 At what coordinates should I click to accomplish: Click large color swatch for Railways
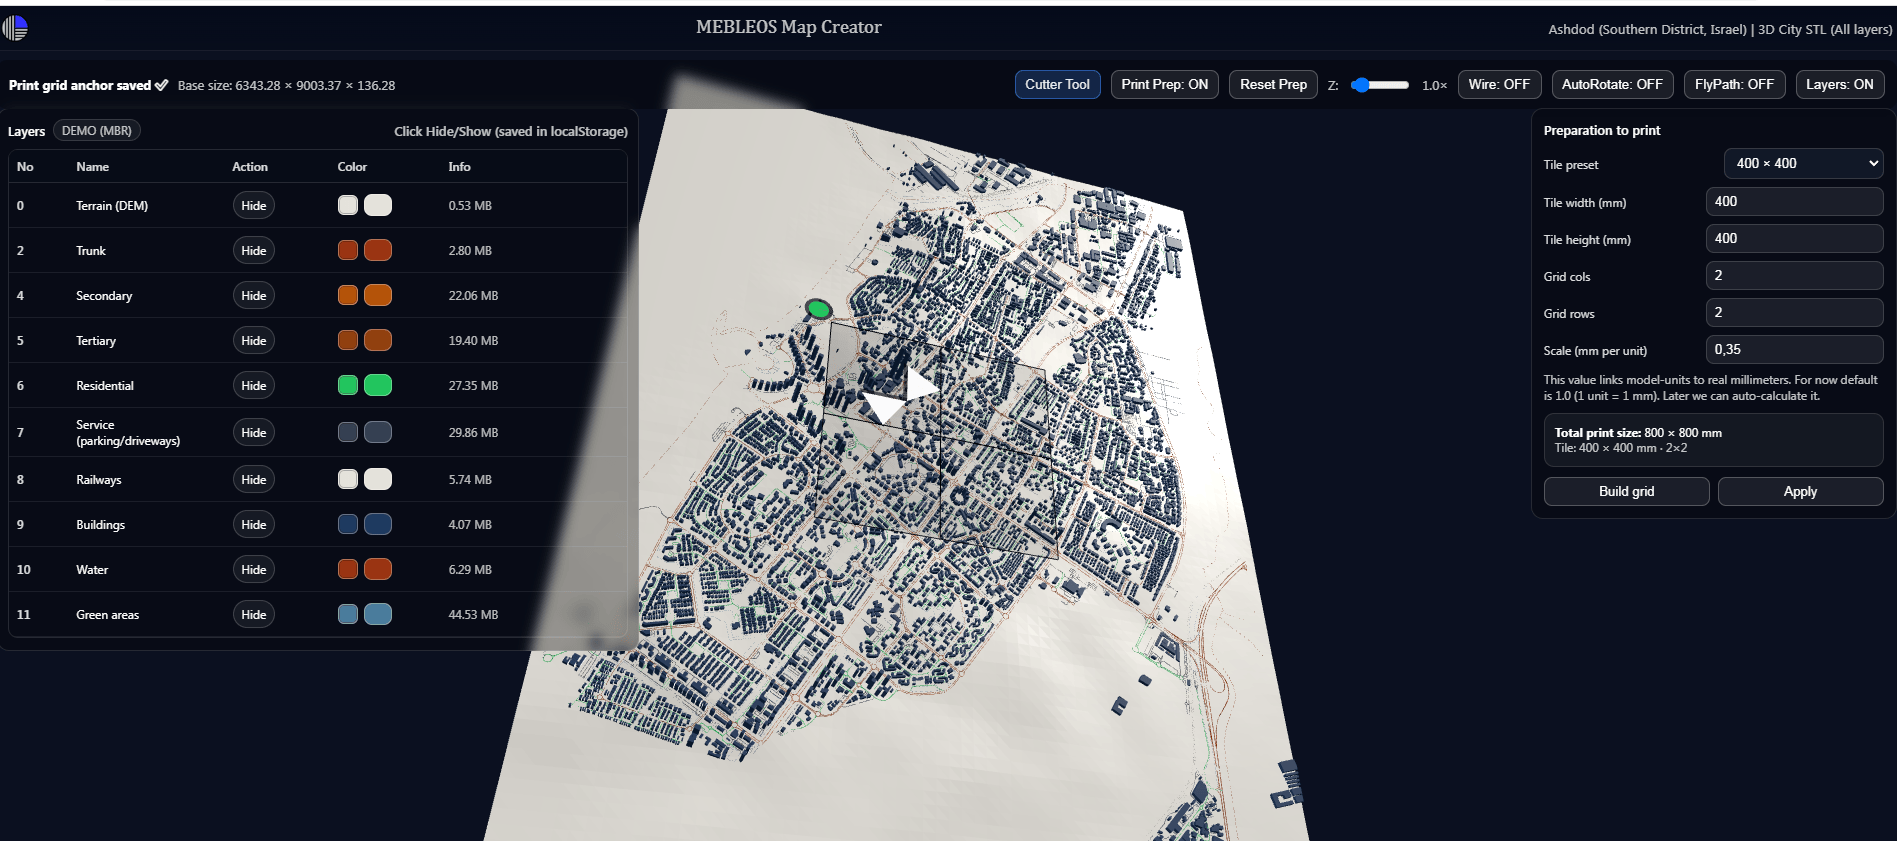pos(378,479)
